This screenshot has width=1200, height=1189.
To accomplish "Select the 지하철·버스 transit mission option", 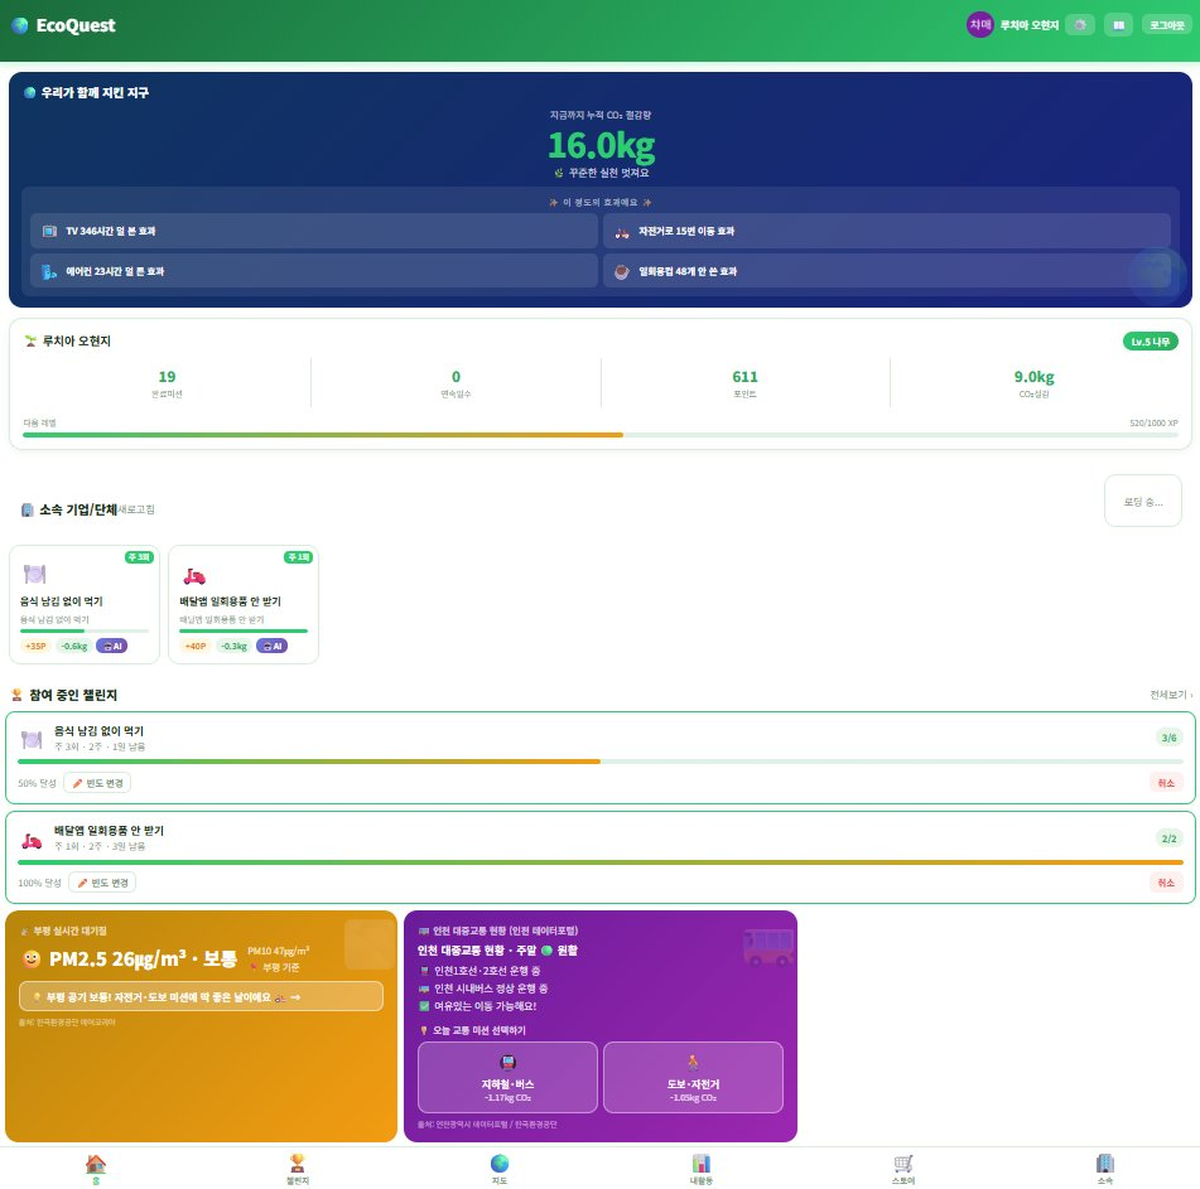I will tap(508, 1077).
